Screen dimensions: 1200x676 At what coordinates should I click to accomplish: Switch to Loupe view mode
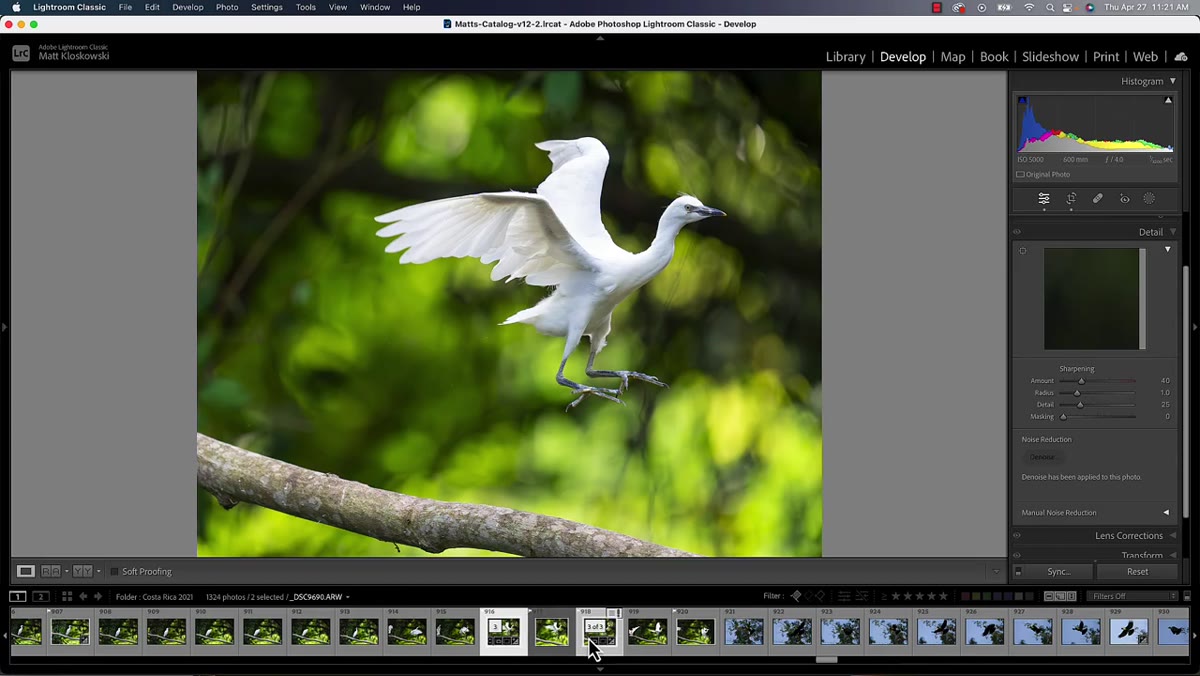click(26, 571)
